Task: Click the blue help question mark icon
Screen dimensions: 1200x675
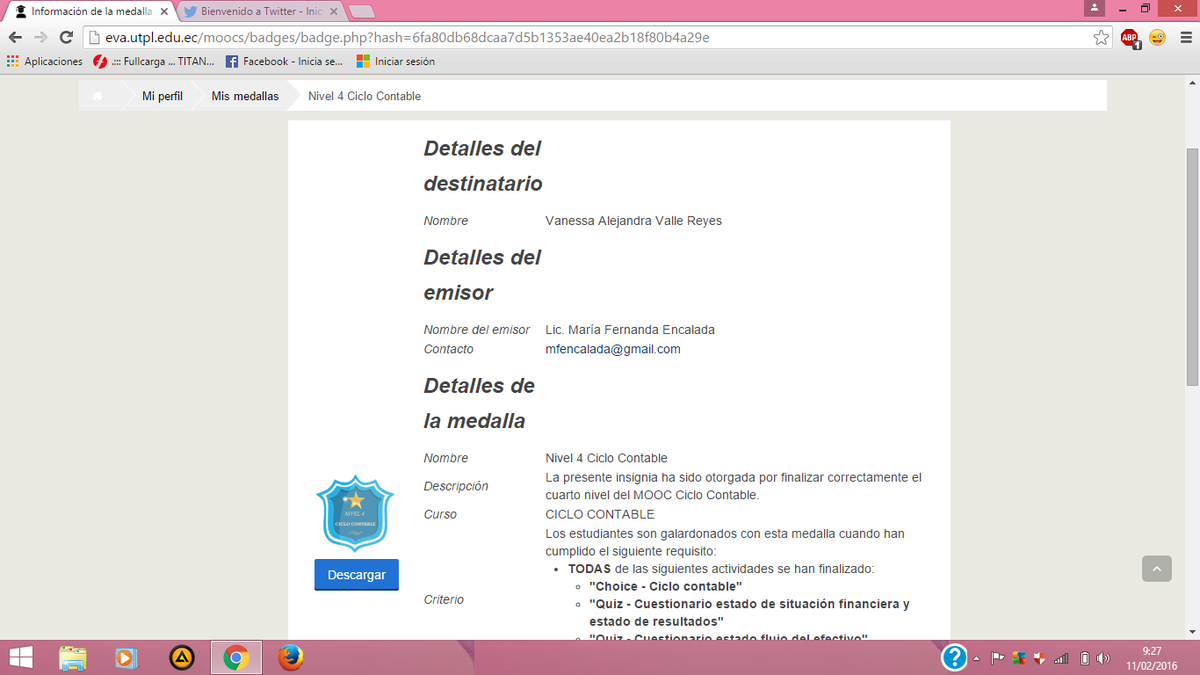Action: (x=955, y=658)
